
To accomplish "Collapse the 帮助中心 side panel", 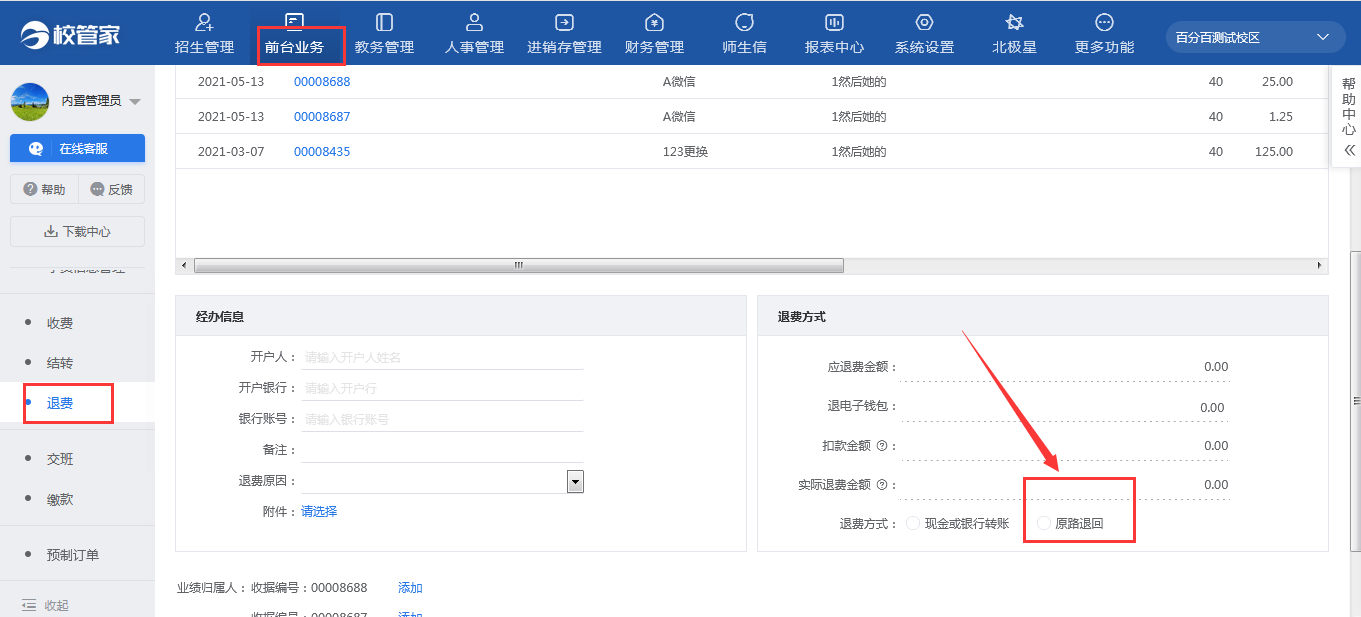I will tap(1349, 150).
